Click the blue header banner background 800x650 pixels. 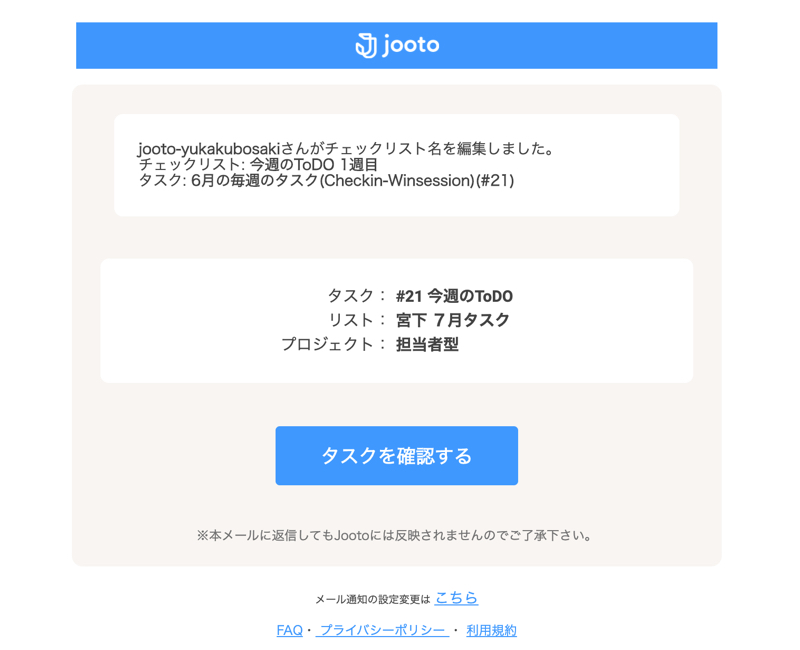(204, 45)
